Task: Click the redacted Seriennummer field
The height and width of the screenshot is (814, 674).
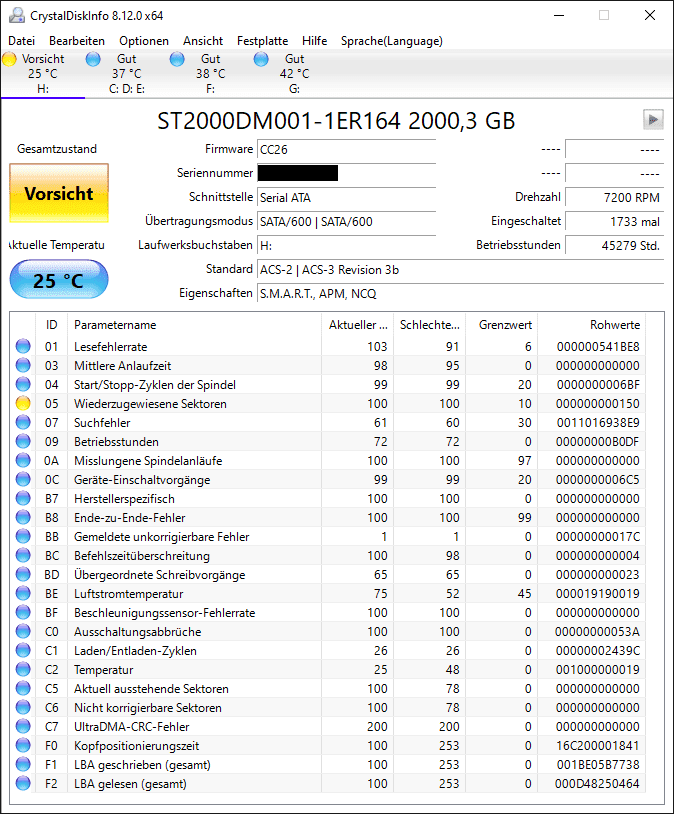Action: point(346,173)
